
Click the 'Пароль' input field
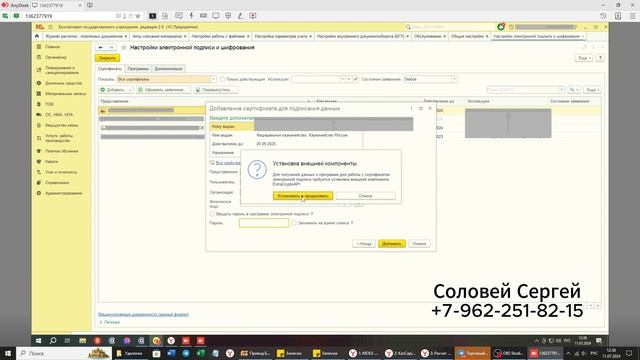point(264,223)
